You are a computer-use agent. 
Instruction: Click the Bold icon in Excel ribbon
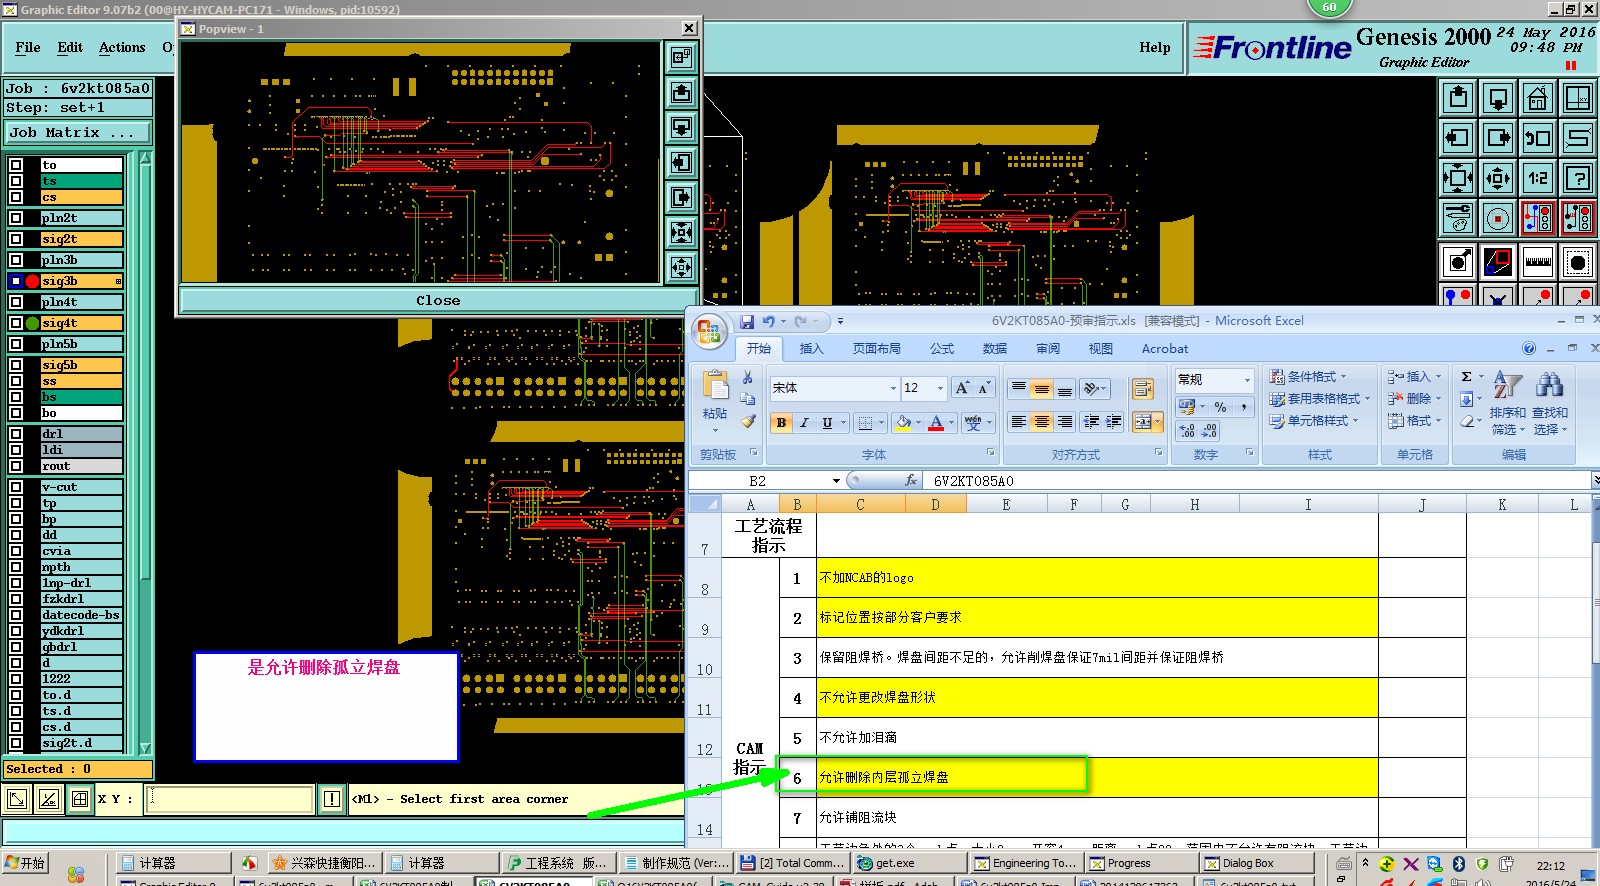781,423
